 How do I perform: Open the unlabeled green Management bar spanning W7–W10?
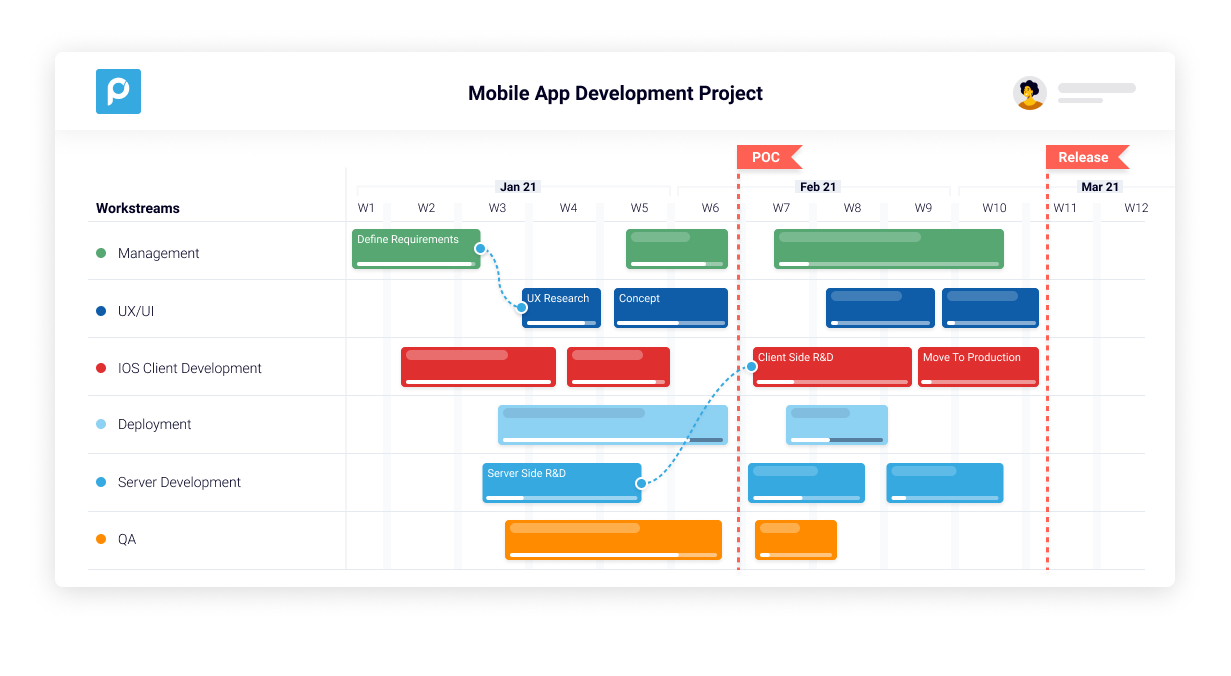889,249
